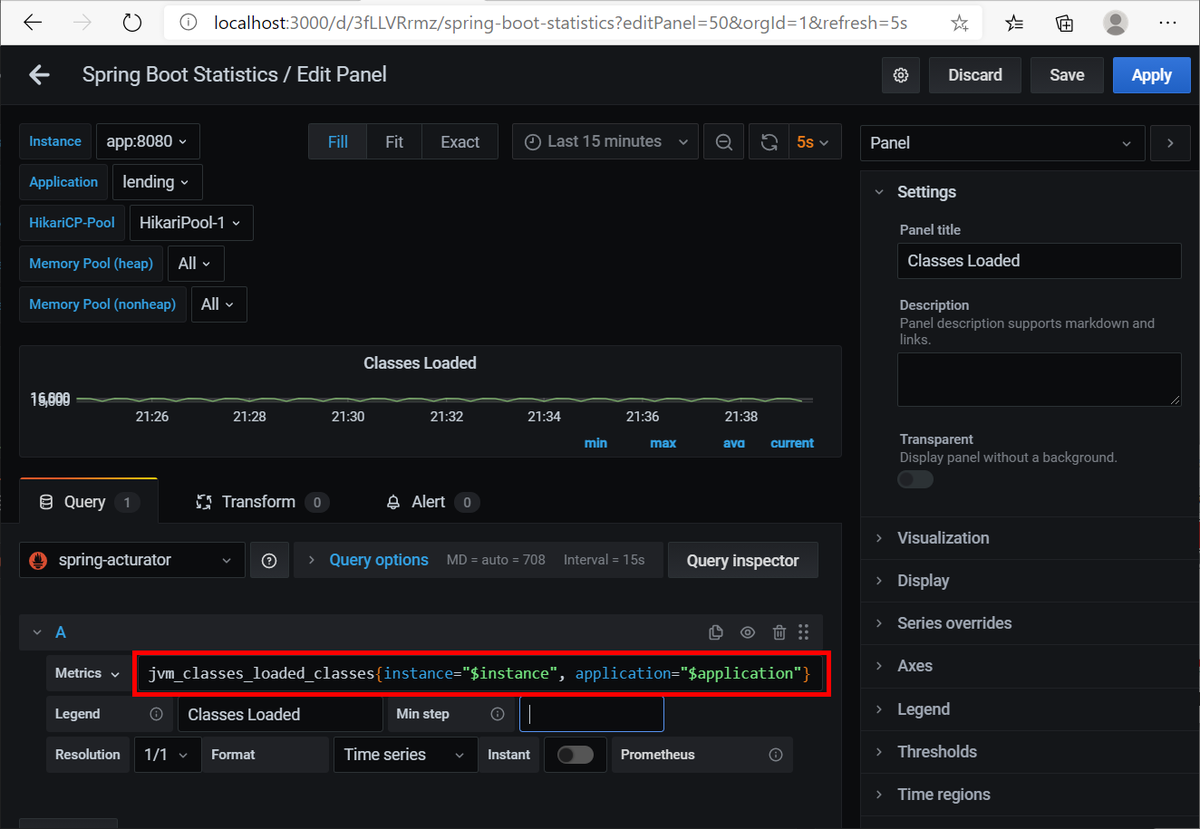Expand the Legend section in the side pane
The image size is (1200, 829).
(x=923, y=709)
